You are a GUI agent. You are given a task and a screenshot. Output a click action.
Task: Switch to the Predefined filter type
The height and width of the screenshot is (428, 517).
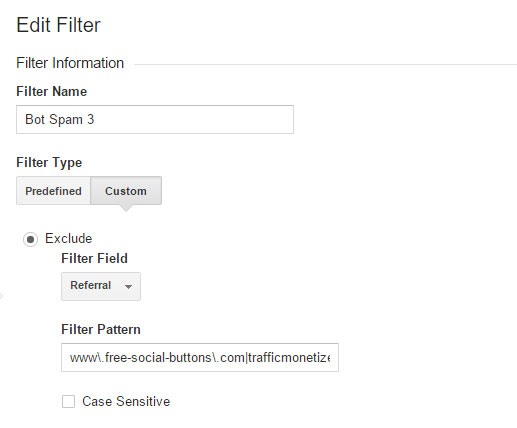click(53, 191)
